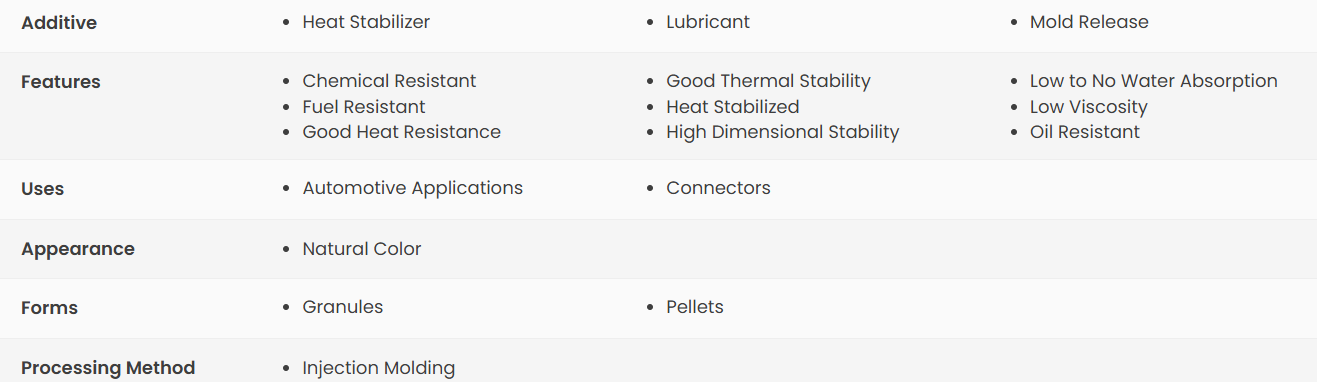Click the Pellets form entry
The image size is (1317, 382).
coord(695,307)
